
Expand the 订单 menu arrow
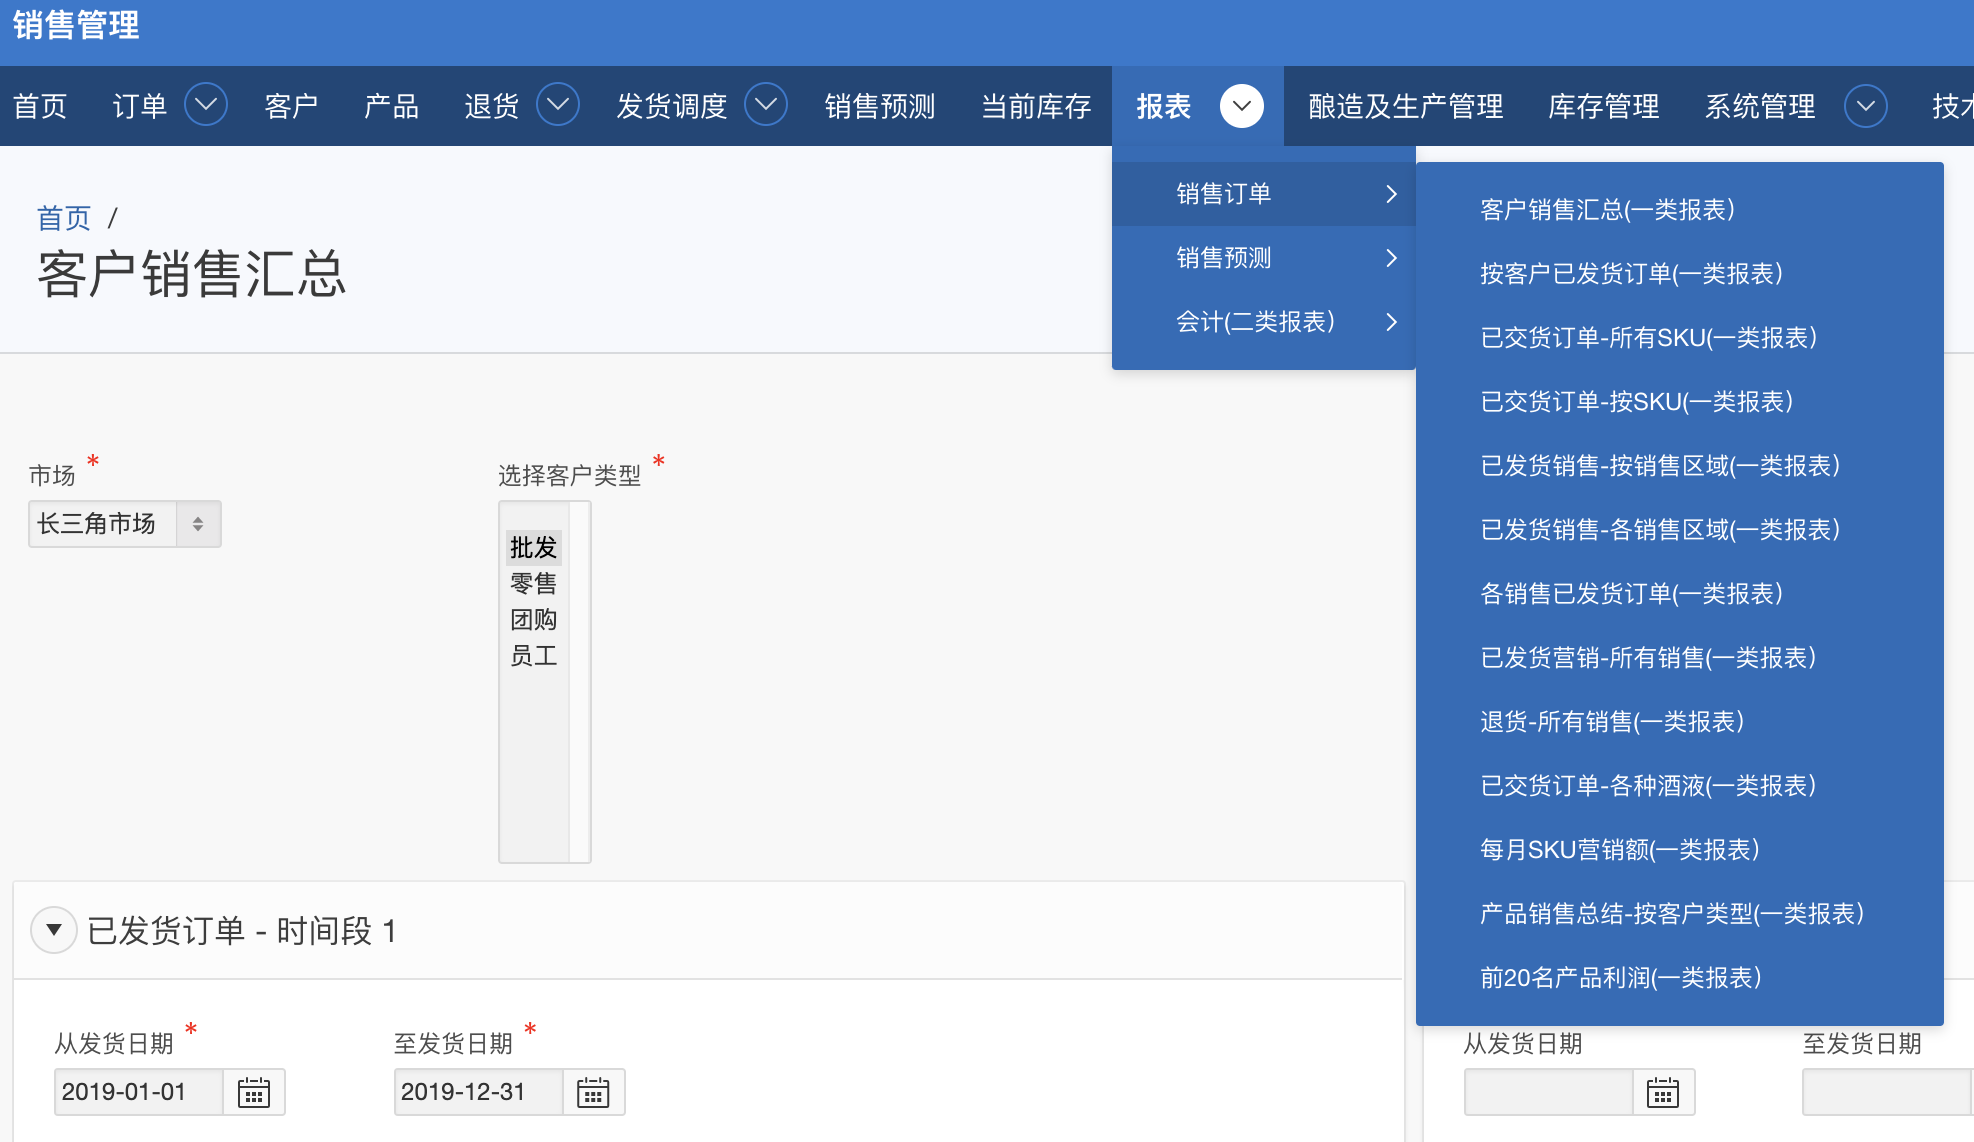tap(206, 105)
